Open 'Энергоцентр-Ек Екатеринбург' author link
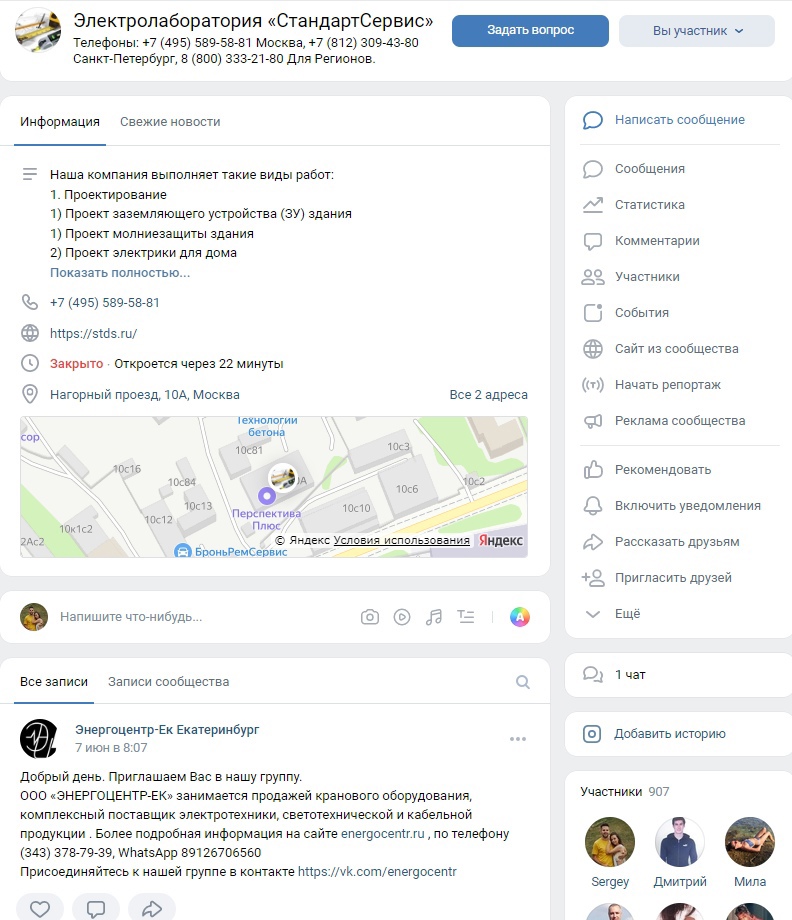Image resolution: width=792 pixels, height=920 pixels. point(167,729)
